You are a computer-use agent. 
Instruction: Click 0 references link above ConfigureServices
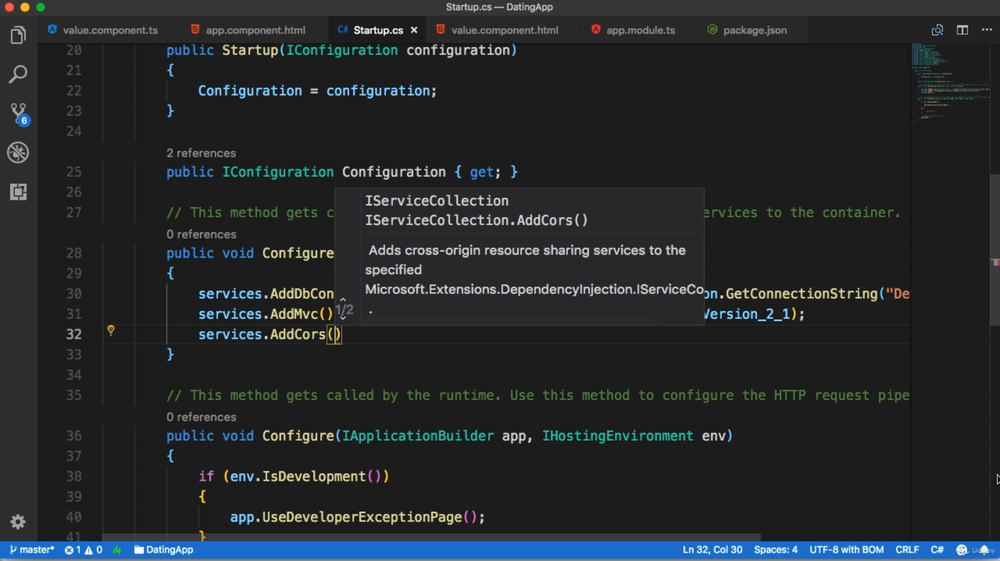[201, 234]
